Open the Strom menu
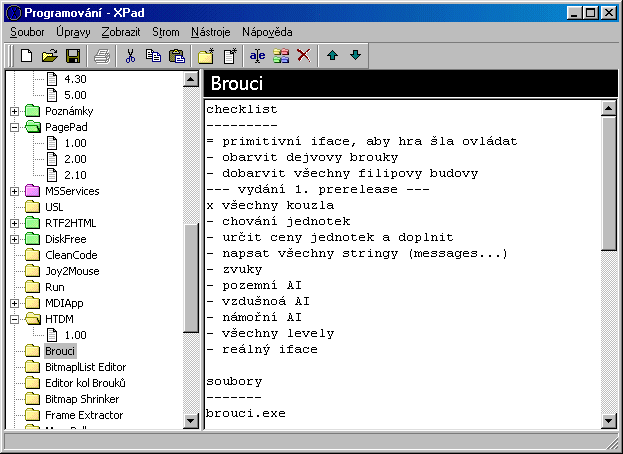 [166, 32]
